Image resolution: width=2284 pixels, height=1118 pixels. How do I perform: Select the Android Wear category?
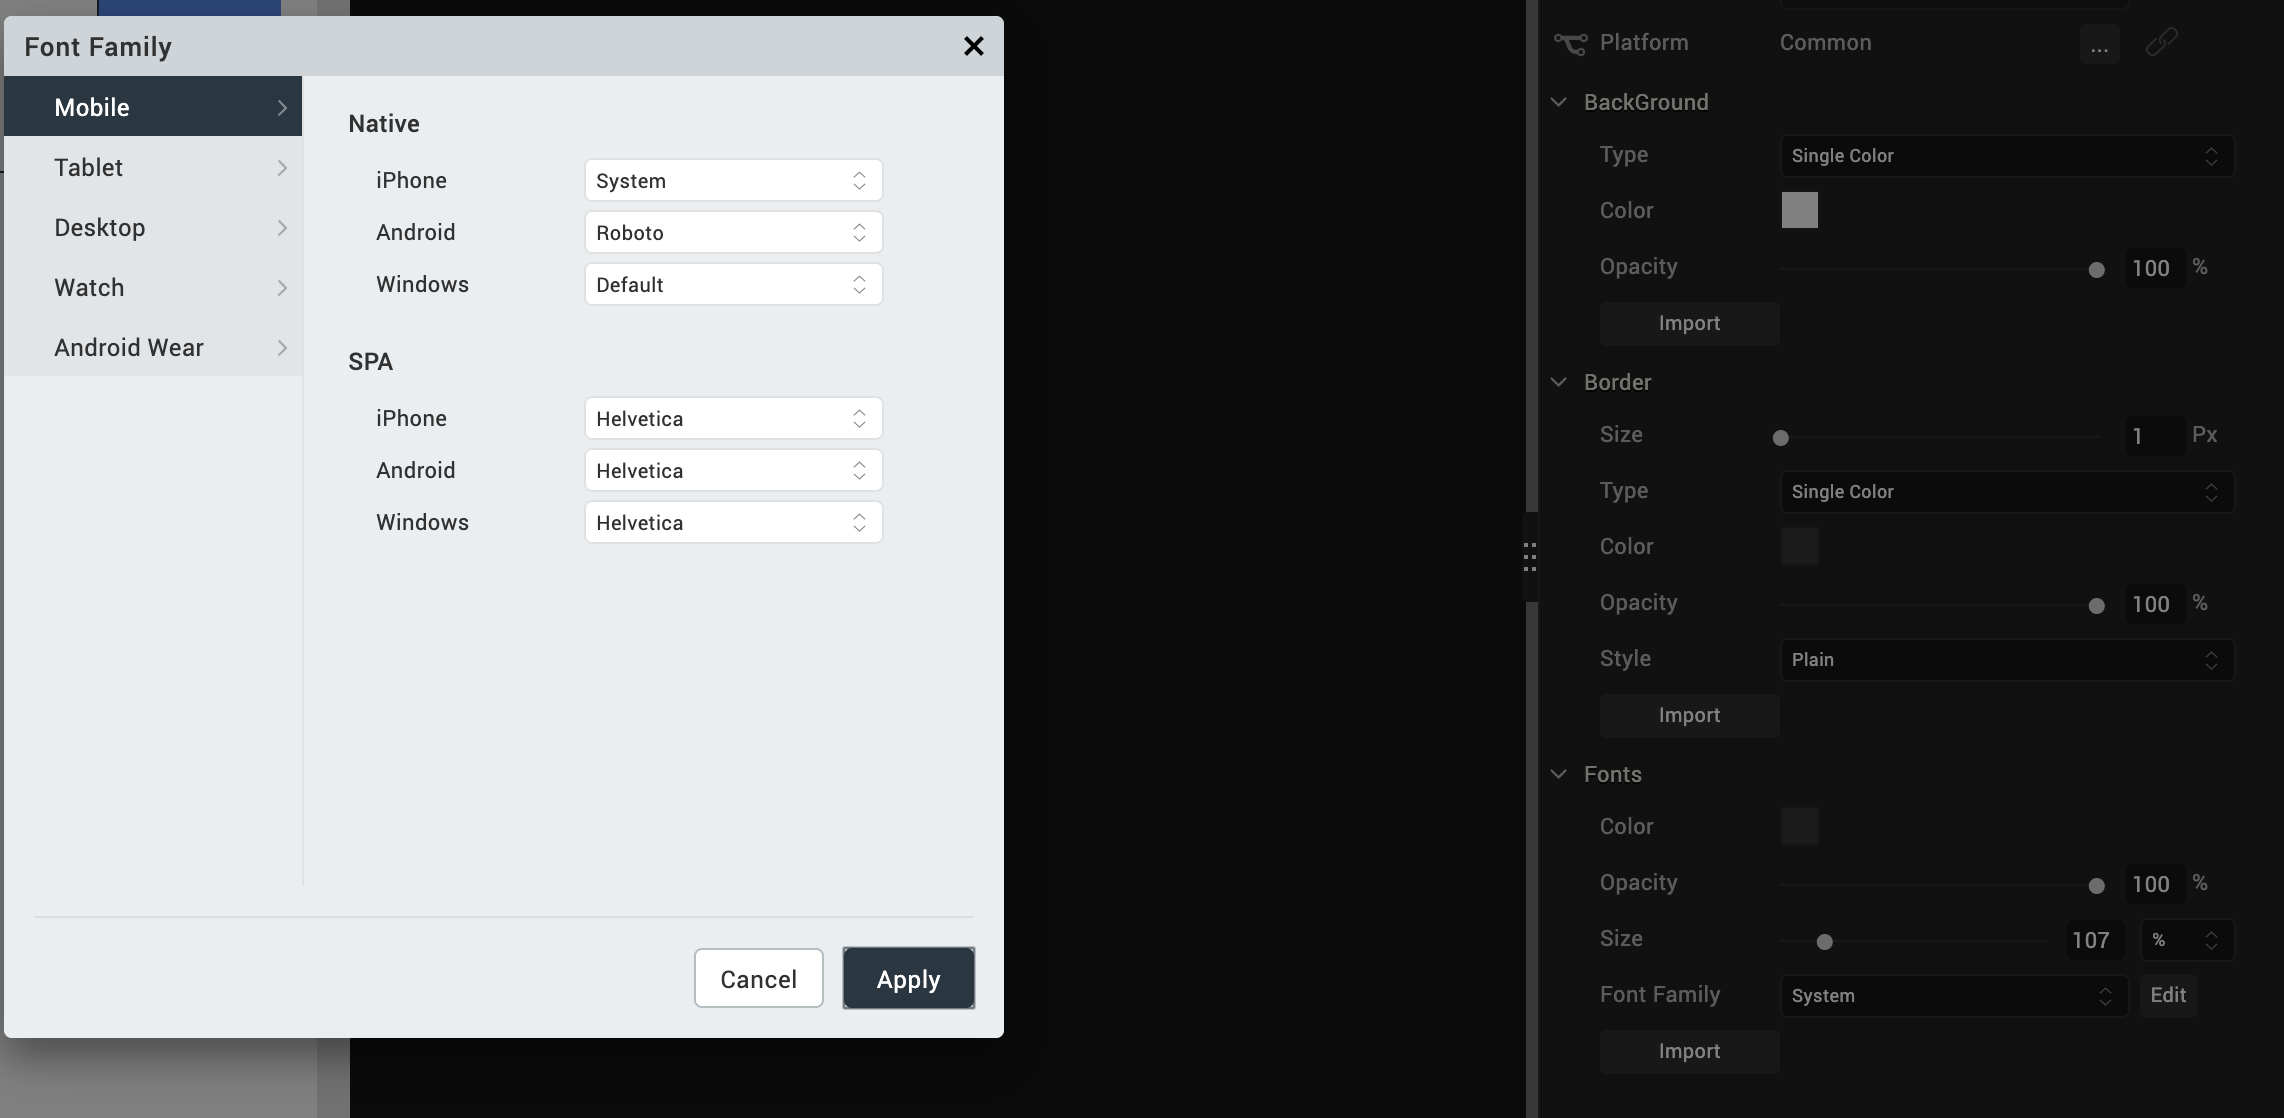click(x=153, y=348)
